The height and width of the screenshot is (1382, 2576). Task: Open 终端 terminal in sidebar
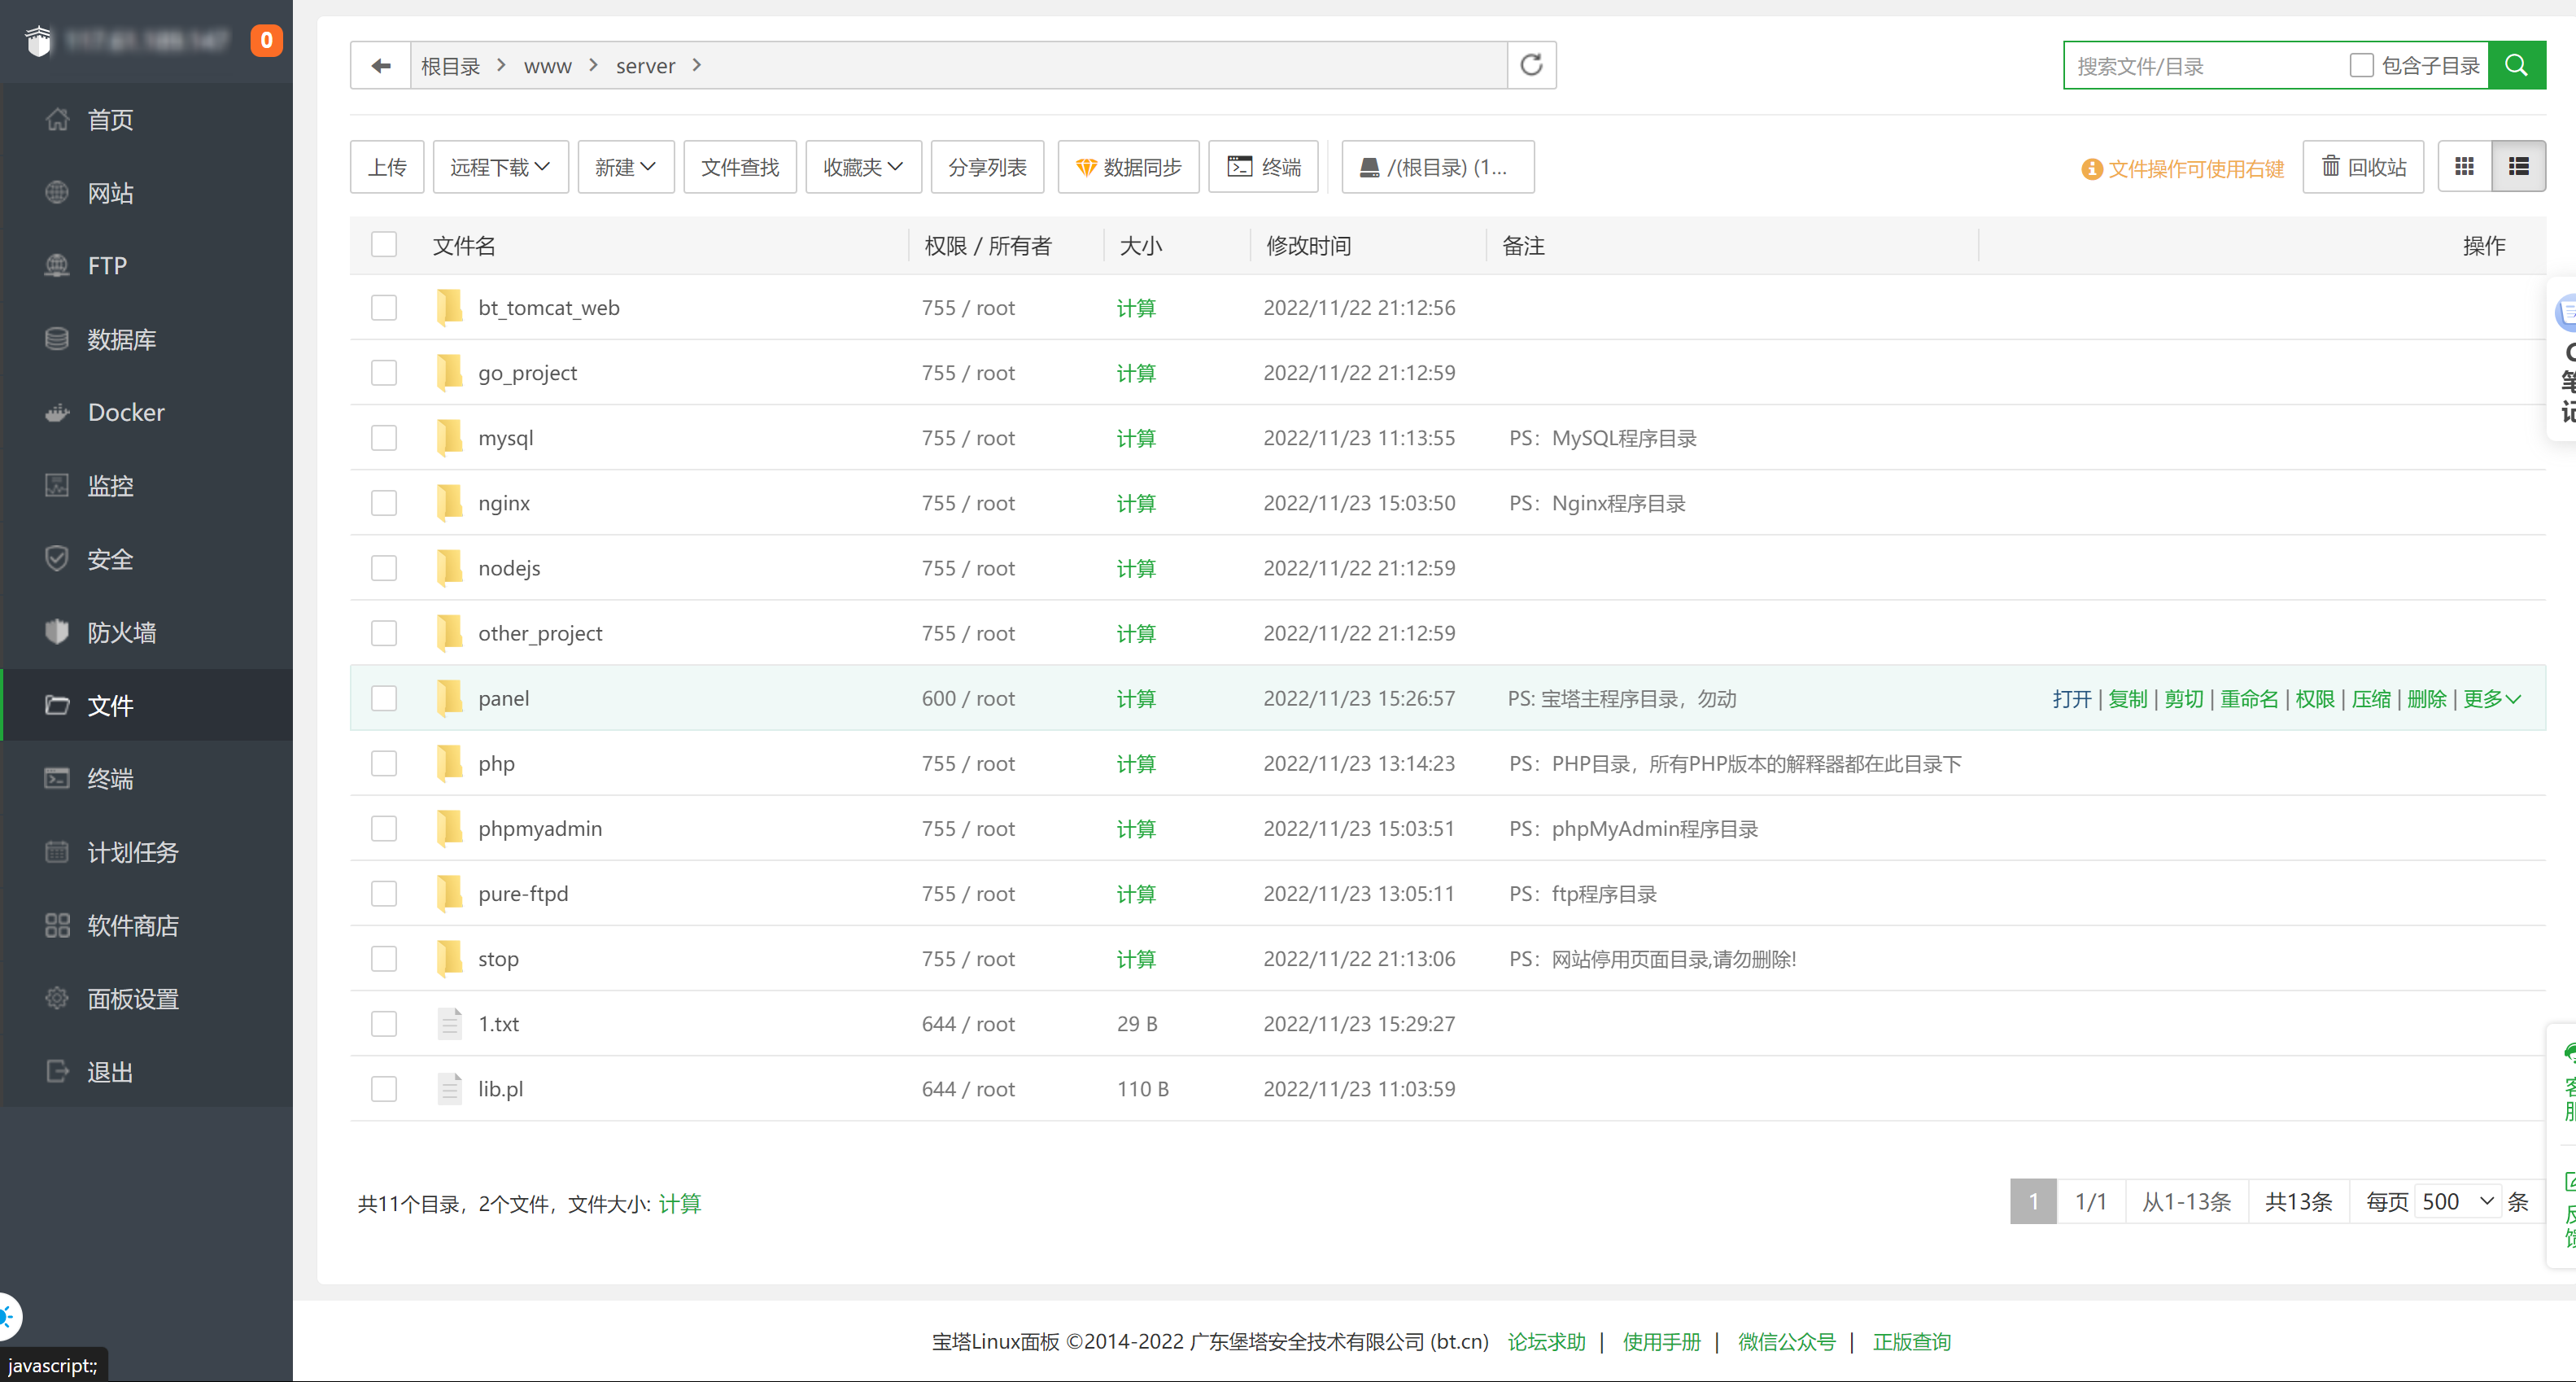pos(147,779)
